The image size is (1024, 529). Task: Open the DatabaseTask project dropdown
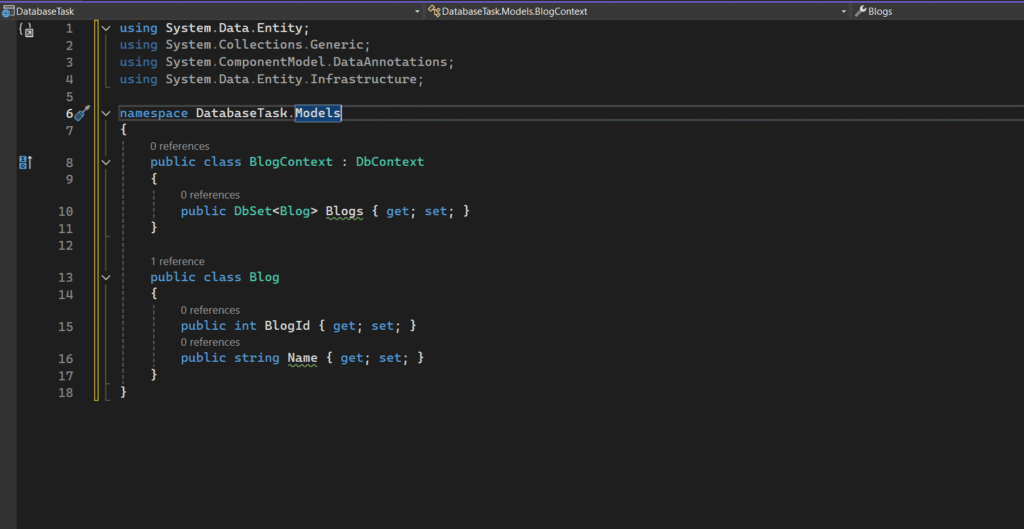click(416, 11)
